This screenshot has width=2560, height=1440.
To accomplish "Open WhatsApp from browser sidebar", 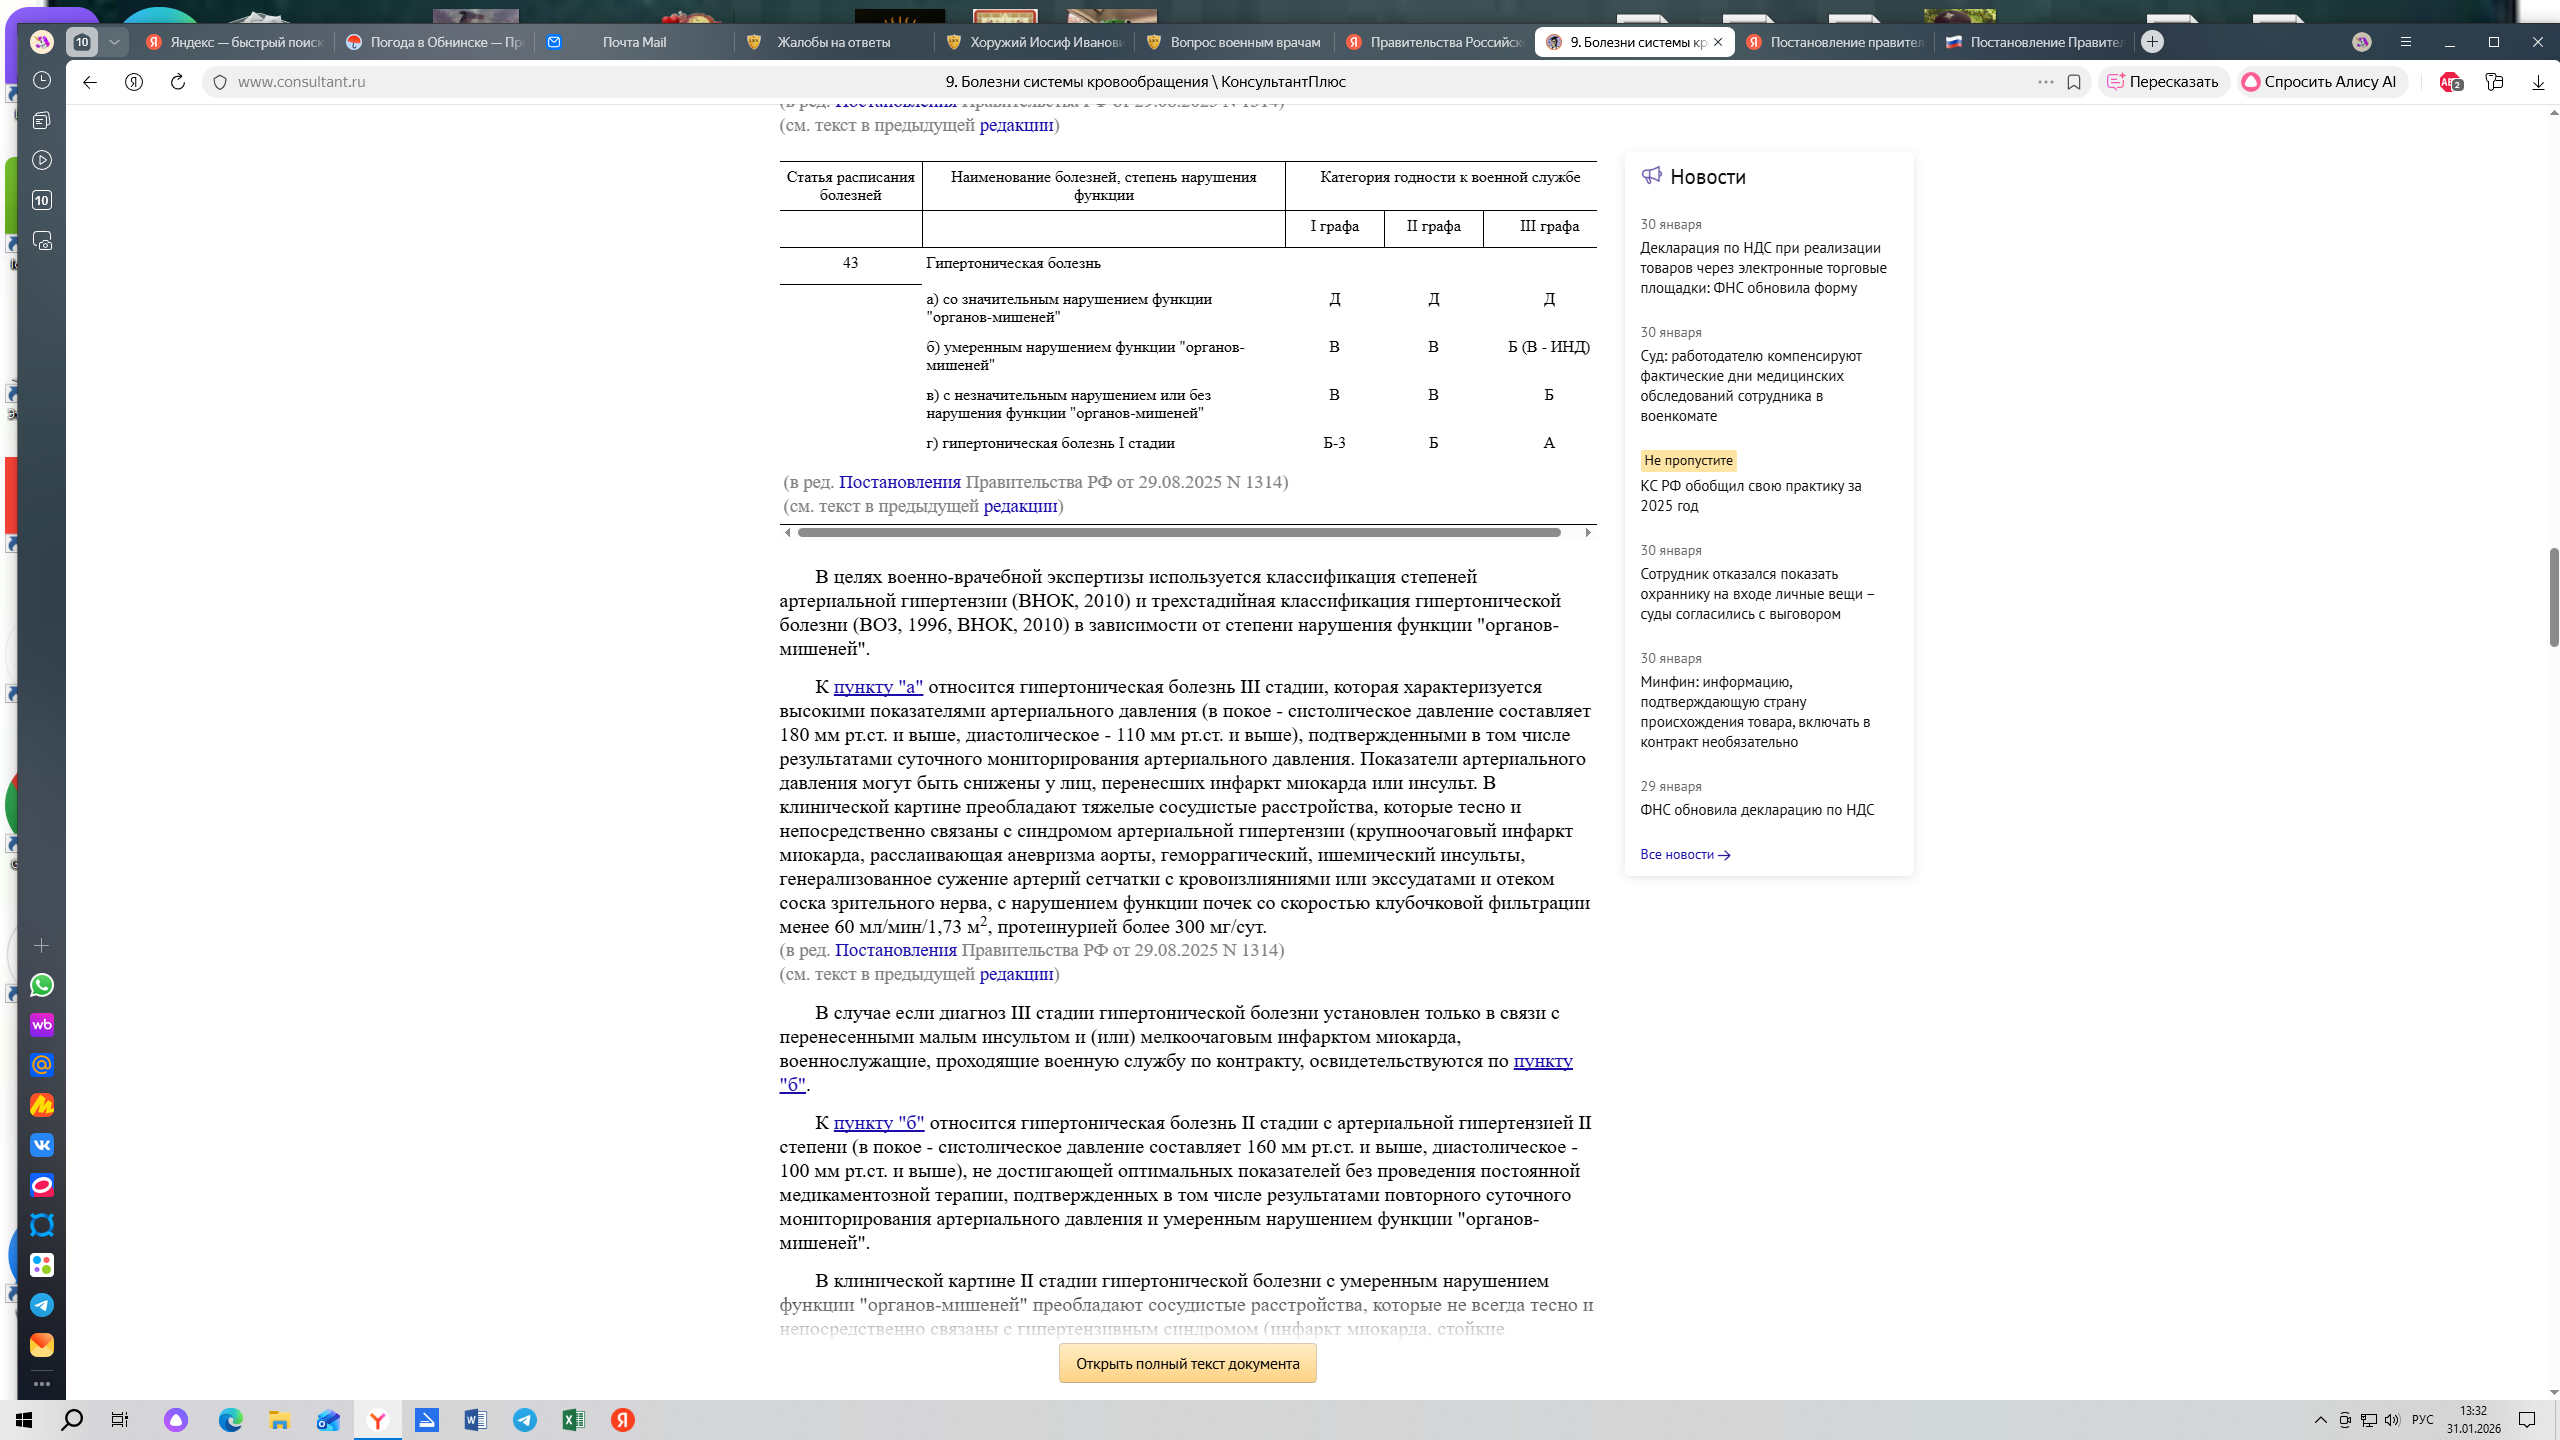I will point(41,985).
